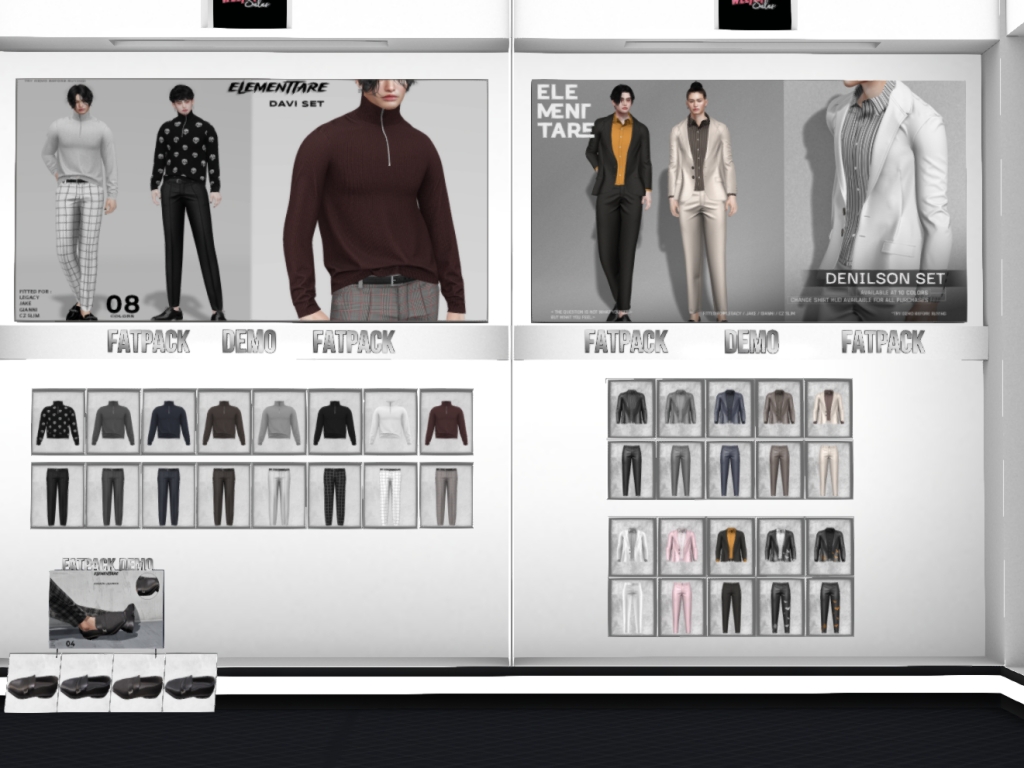Select the leftmost black loafer vendor
The width and height of the screenshot is (1024, 768).
[x=32, y=685]
